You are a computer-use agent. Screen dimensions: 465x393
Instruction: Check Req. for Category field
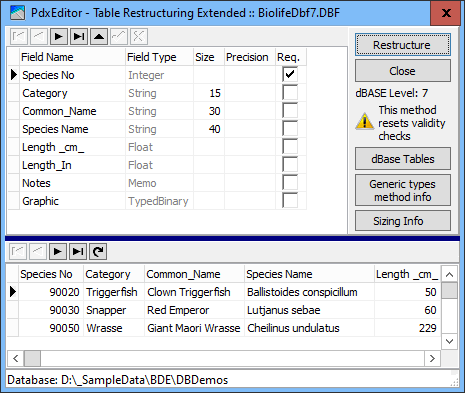290,92
